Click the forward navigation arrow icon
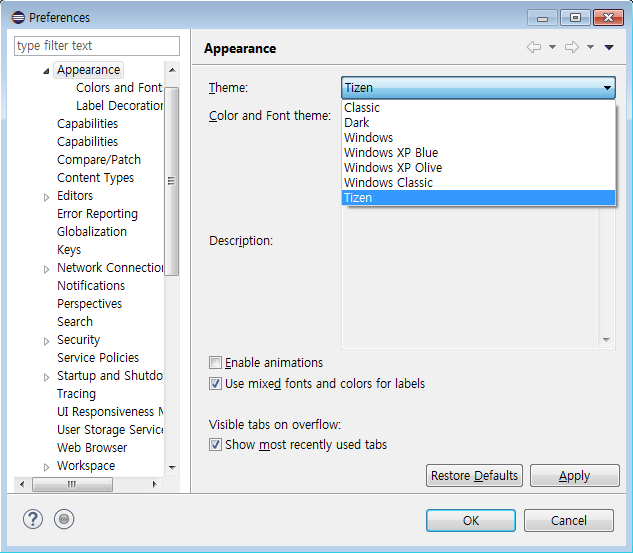 (572, 48)
